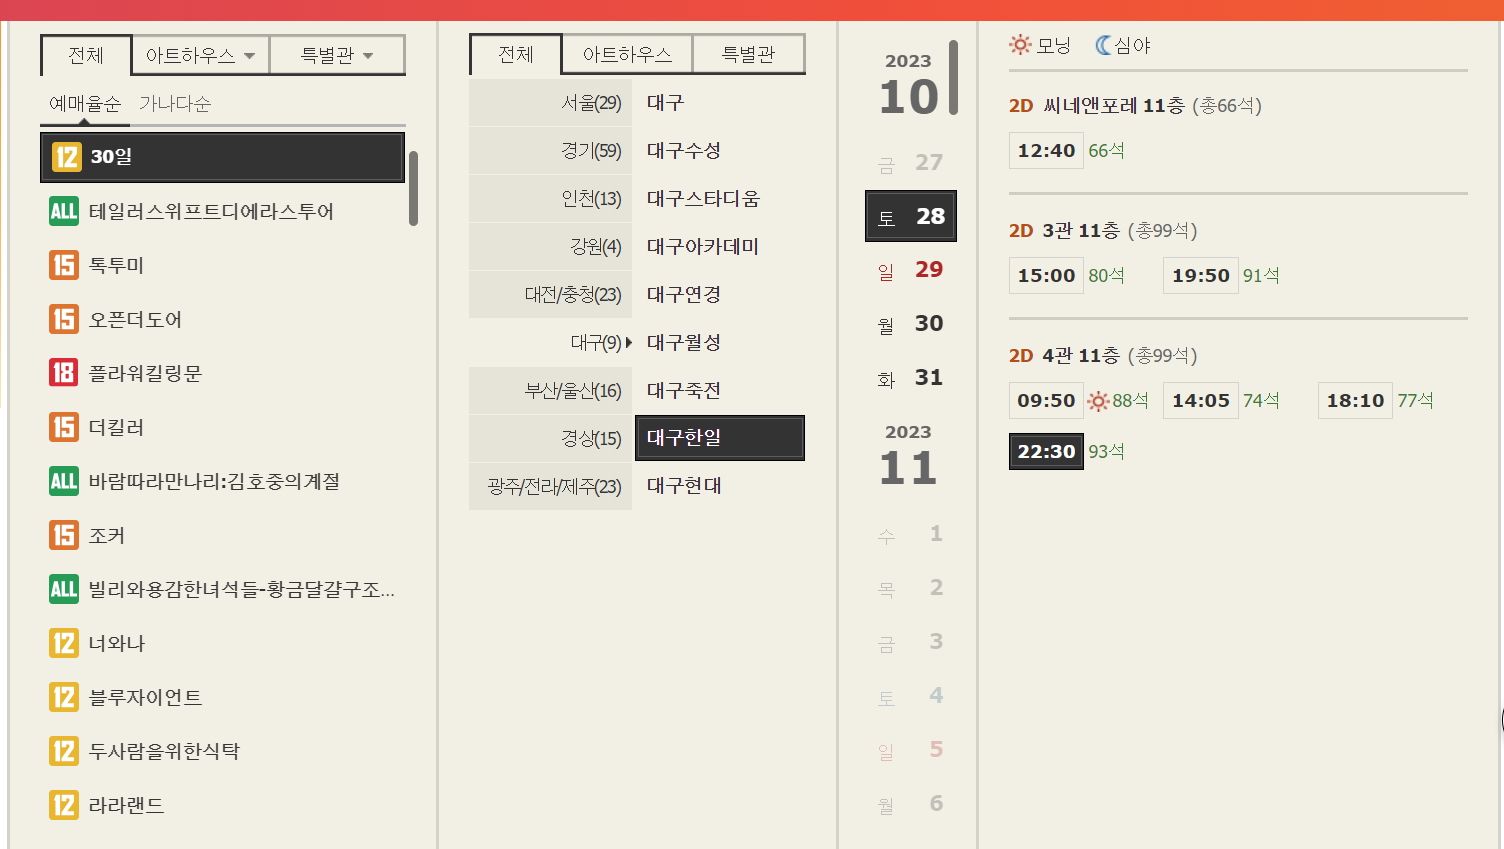1504x849 pixels.
Task: Select the 14:05 showtime in 4관
Action: pos(1200,401)
